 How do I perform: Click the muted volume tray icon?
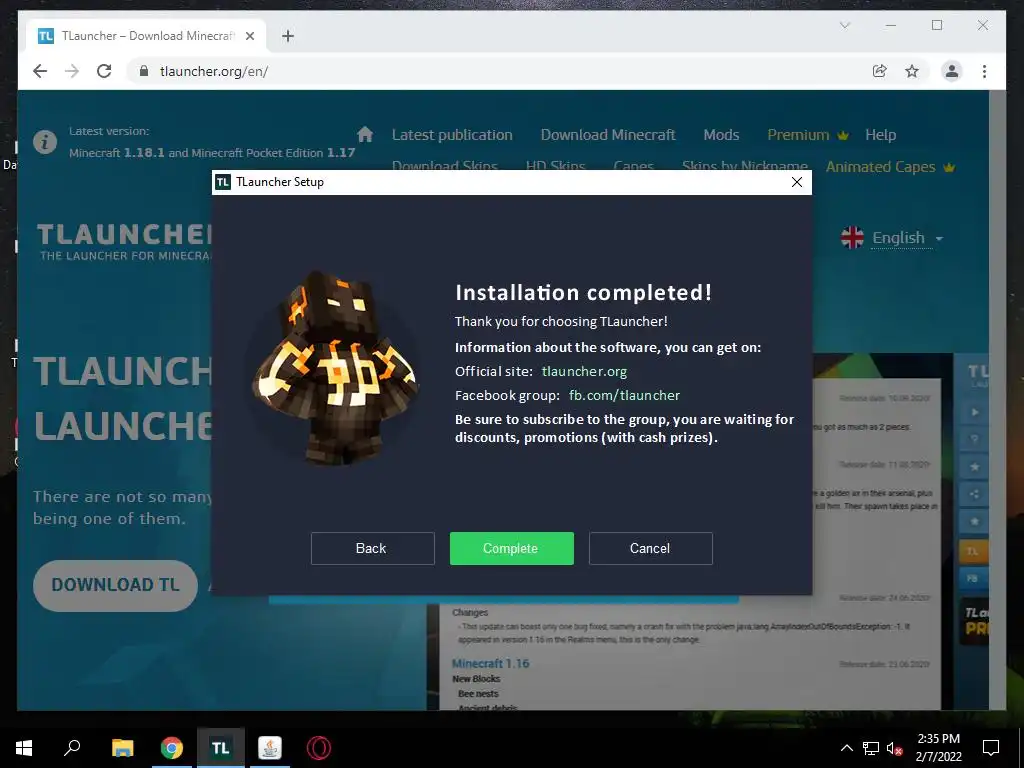point(894,748)
